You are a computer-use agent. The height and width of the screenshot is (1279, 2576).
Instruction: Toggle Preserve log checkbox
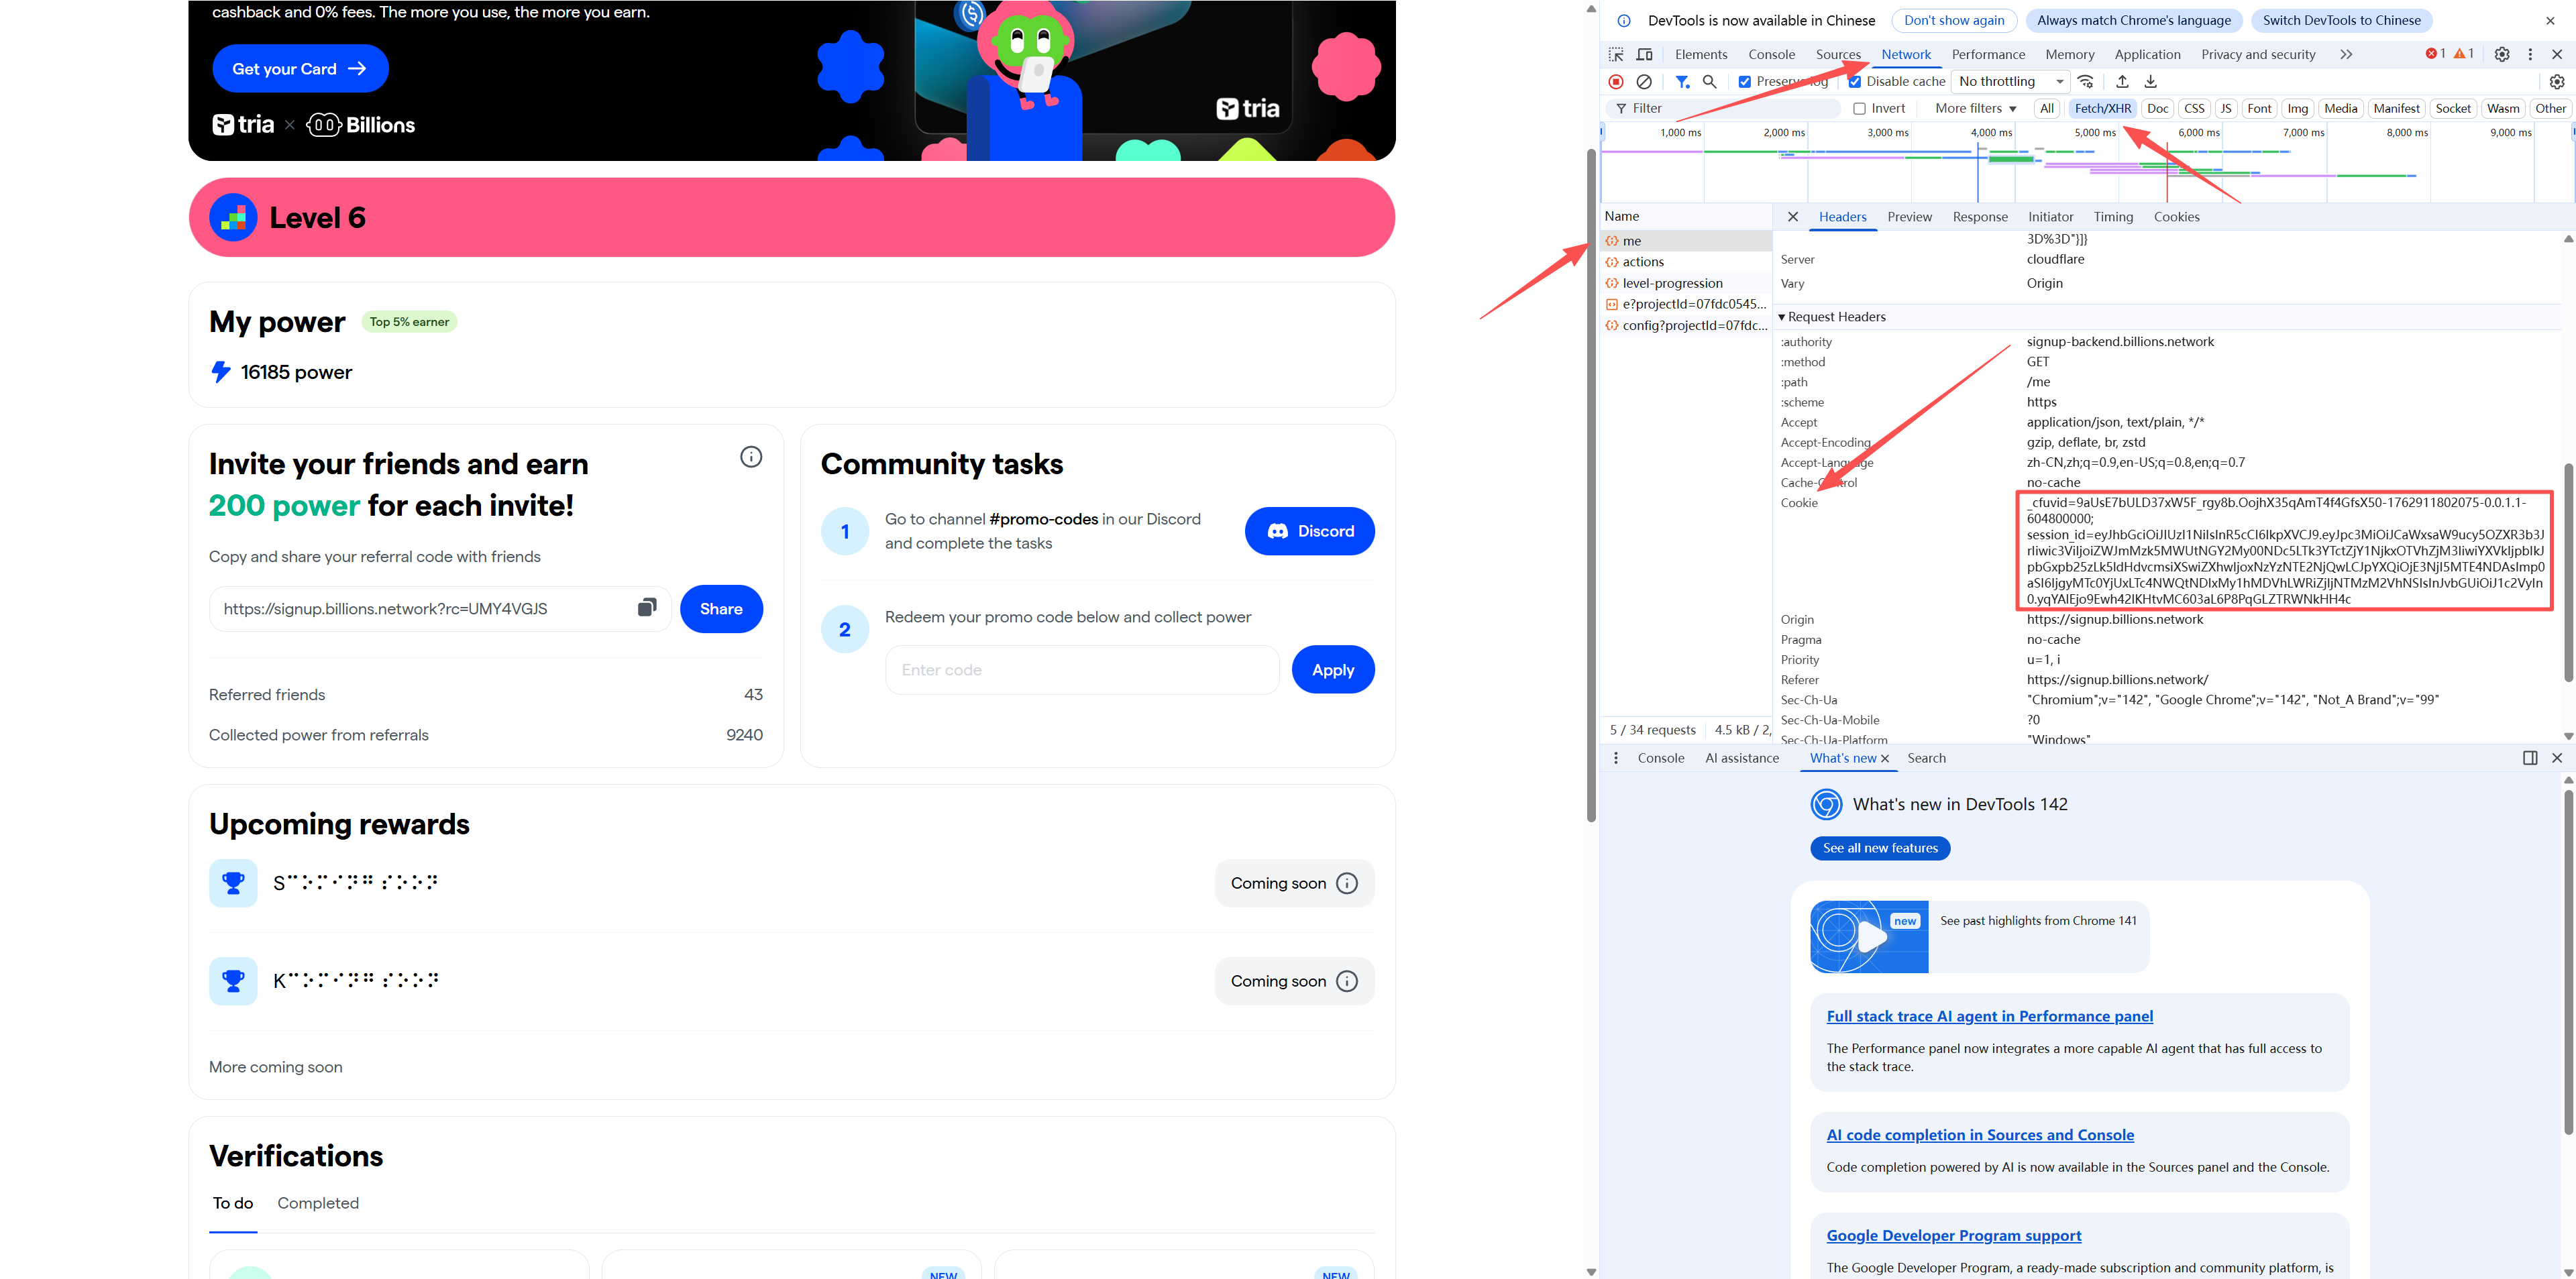1745,82
